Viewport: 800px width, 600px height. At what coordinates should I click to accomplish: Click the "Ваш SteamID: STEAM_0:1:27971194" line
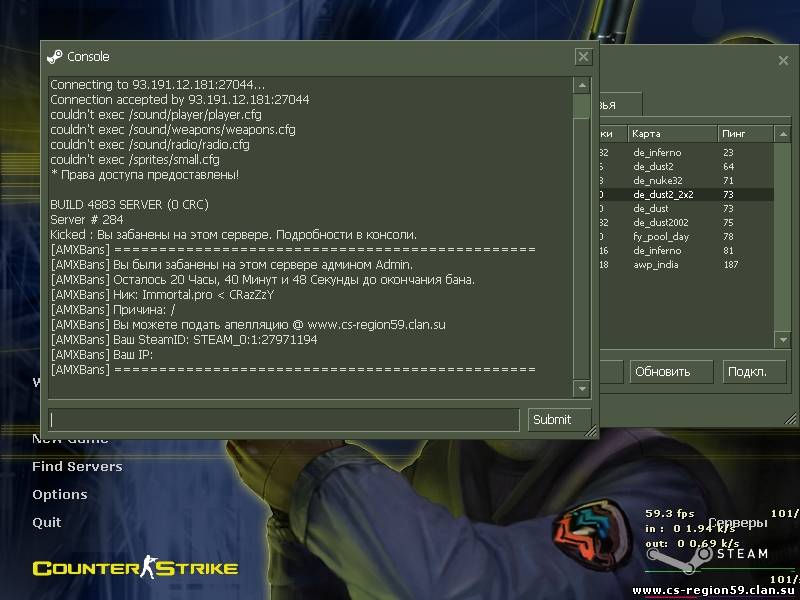pos(184,340)
